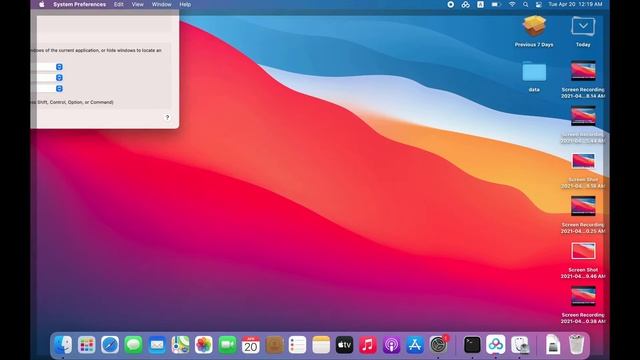
Task: Select Screen Recording 0.25 AM thumbnail
Action: tap(583, 206)
